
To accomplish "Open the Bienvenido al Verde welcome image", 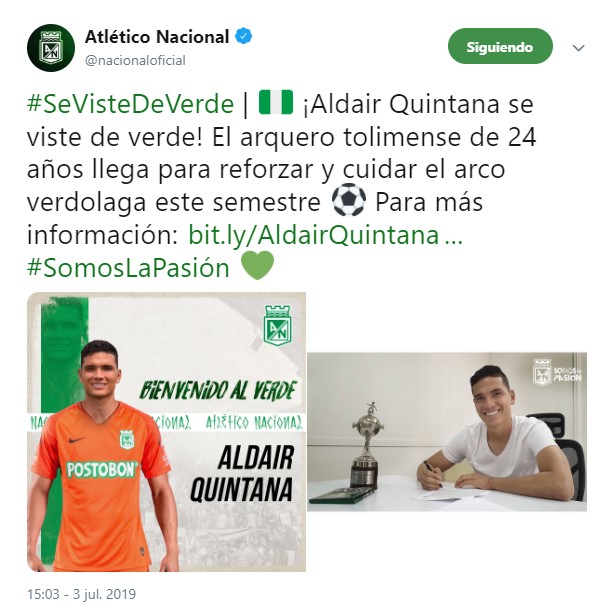I will [166, 432].
